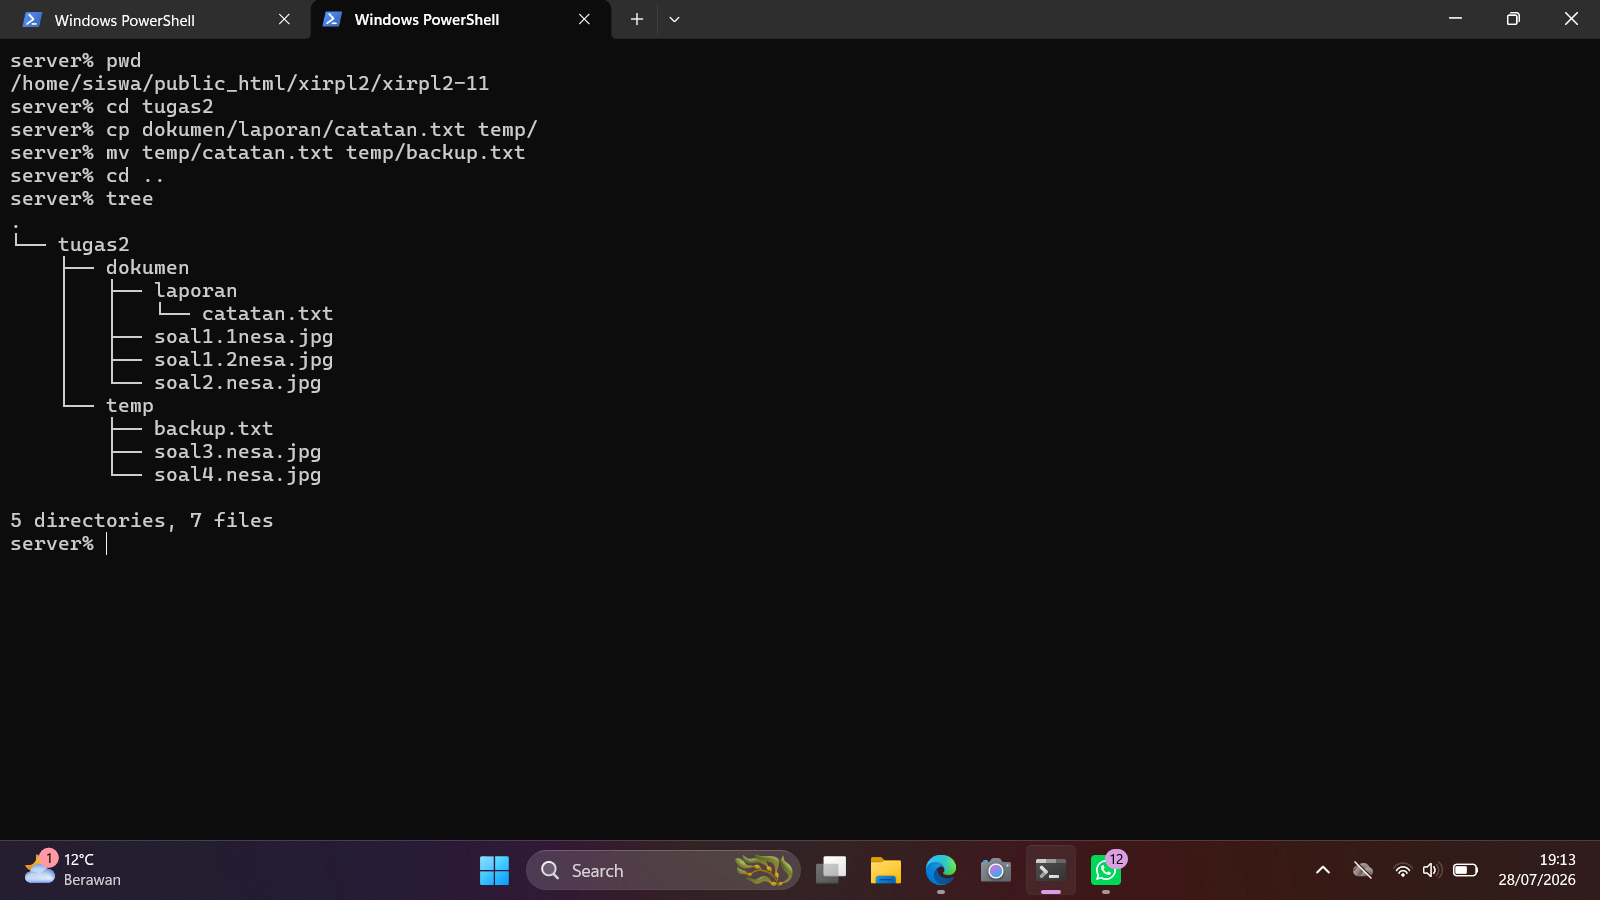Screen dimensions: 1600x900
Task: Click soal4.nesa.jpg in tree output
Action: pos(238,475)
